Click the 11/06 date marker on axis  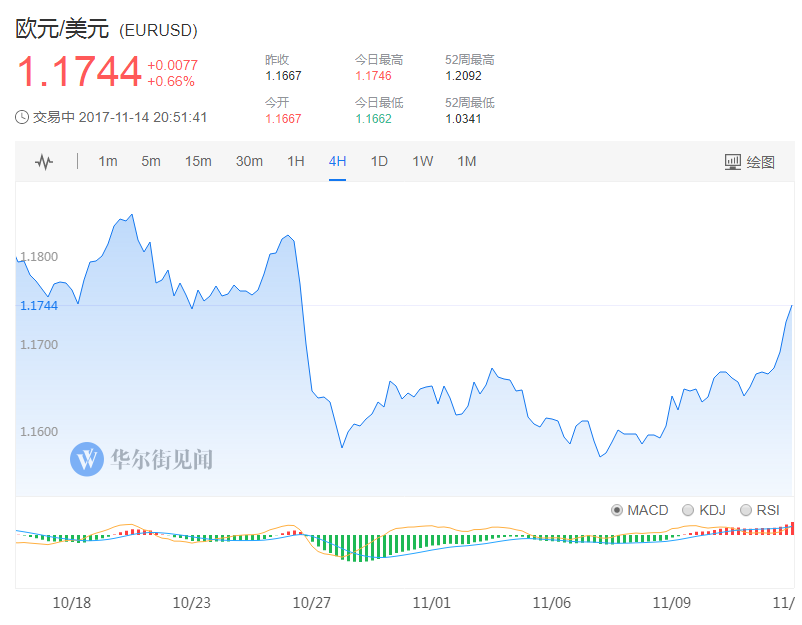tap(551, 603)
